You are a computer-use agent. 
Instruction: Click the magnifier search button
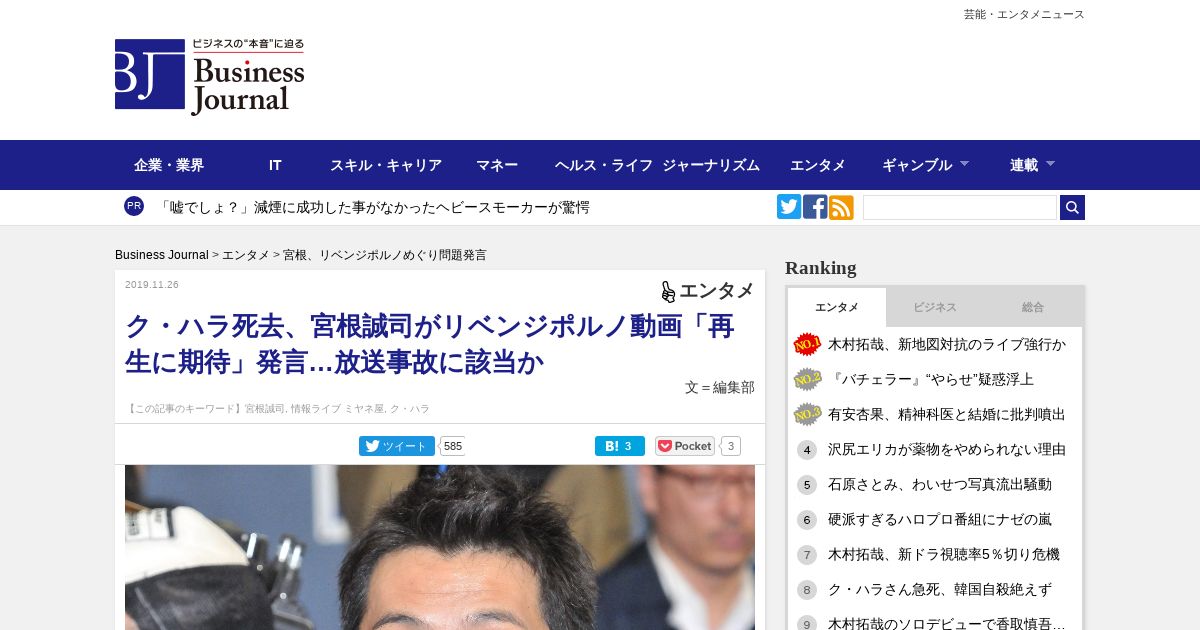coord(1072,207)
